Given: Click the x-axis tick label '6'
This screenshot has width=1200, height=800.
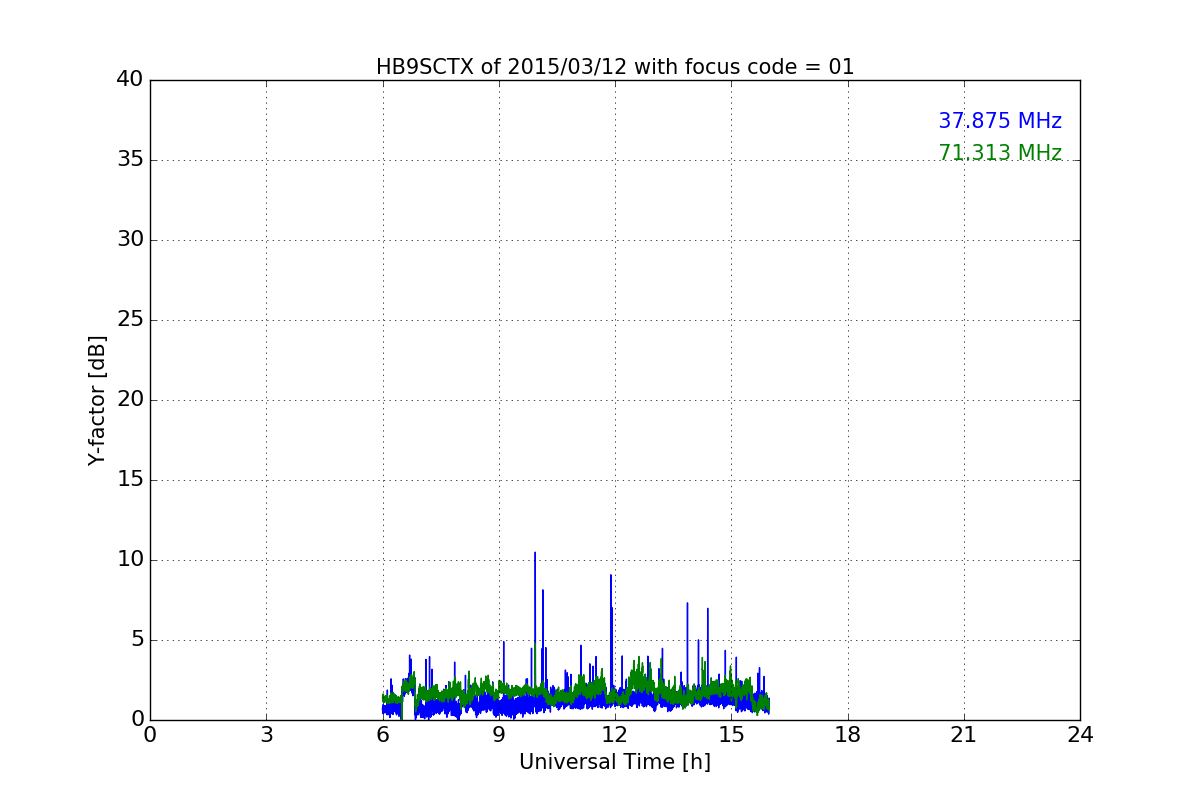Looking at the screenshot, I should (x=383, y=735).
